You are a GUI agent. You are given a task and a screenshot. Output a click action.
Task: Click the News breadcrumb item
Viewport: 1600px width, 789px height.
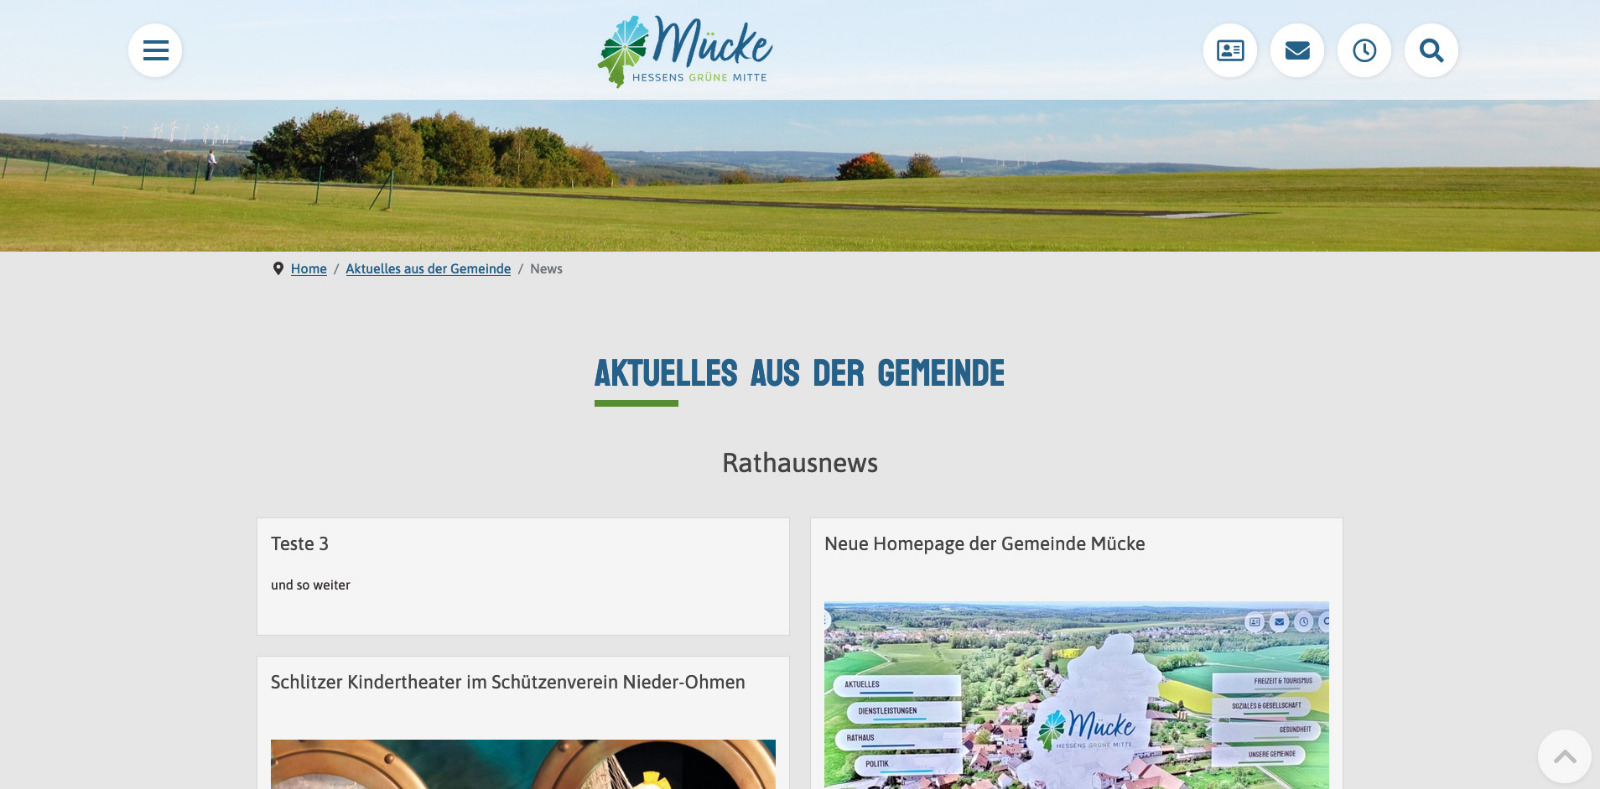[x=546, y=269]
